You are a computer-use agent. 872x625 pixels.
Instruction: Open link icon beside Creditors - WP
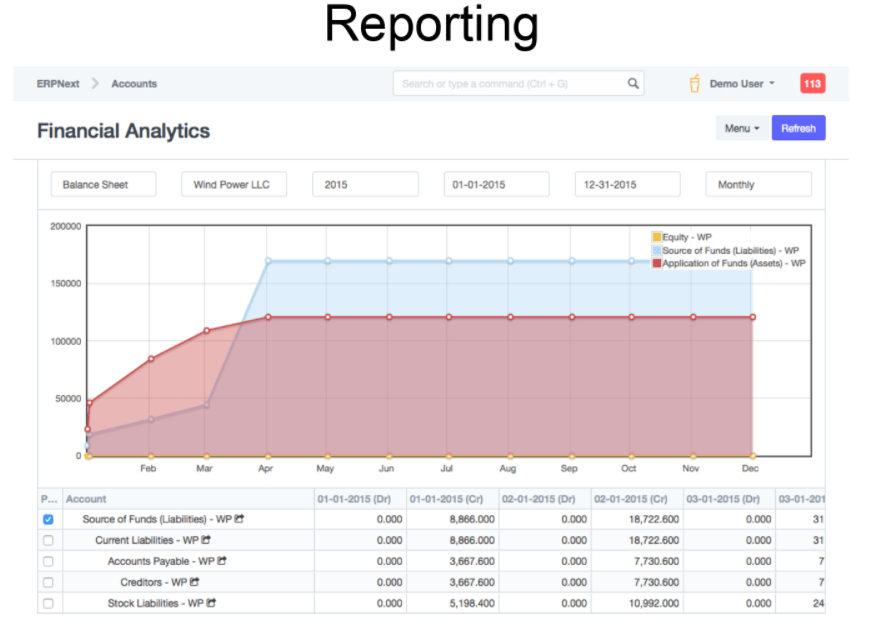pyautogui.click(x=195, y=582)
